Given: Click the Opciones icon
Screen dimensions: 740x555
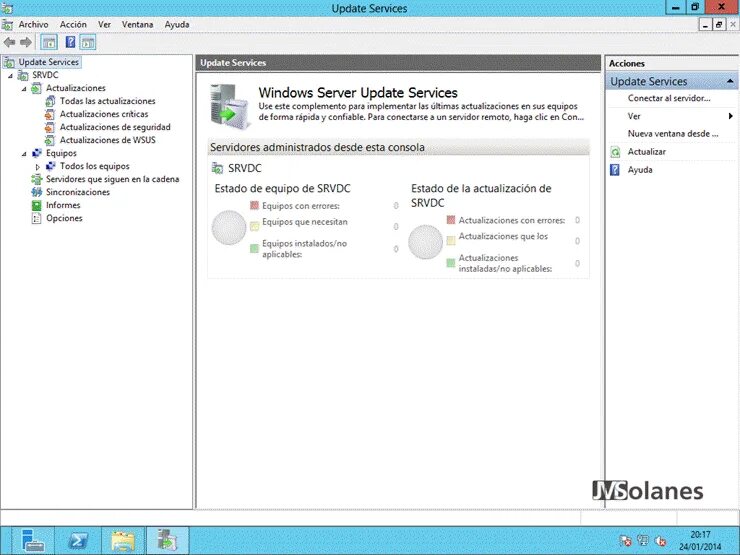Looking at the screenshot, I should (x=36, y=218).
